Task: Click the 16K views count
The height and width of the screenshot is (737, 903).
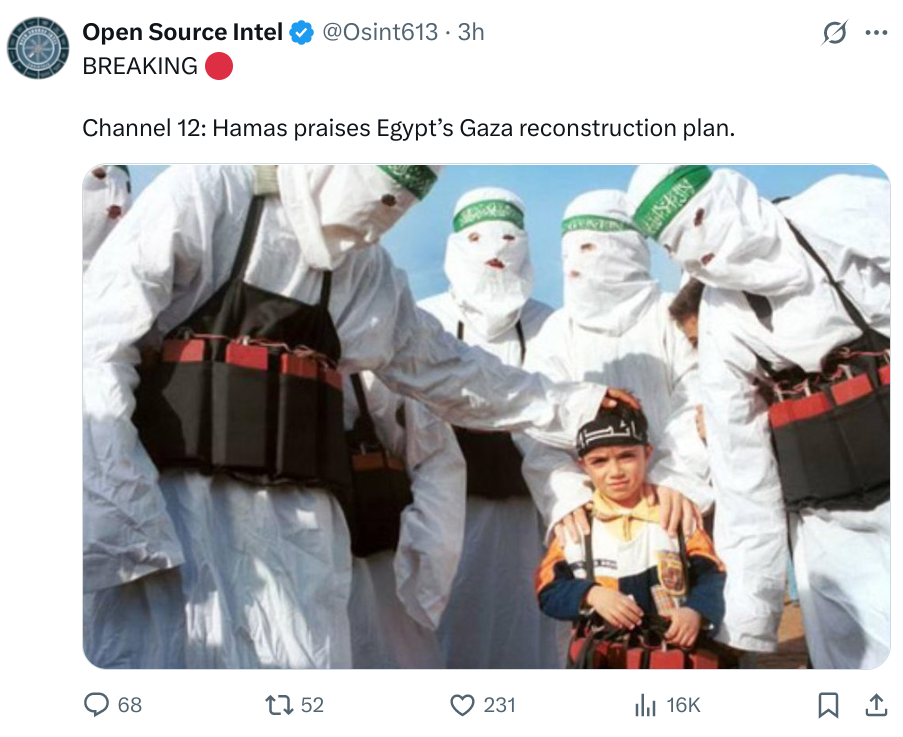Action: pyautogui.click(x=683, y=705)
